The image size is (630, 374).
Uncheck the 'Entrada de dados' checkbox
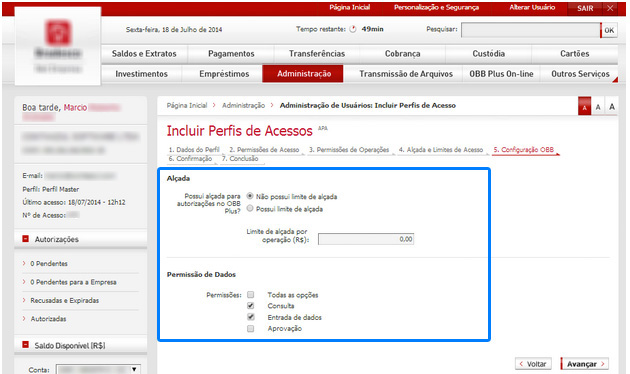[x=251, y=317]
